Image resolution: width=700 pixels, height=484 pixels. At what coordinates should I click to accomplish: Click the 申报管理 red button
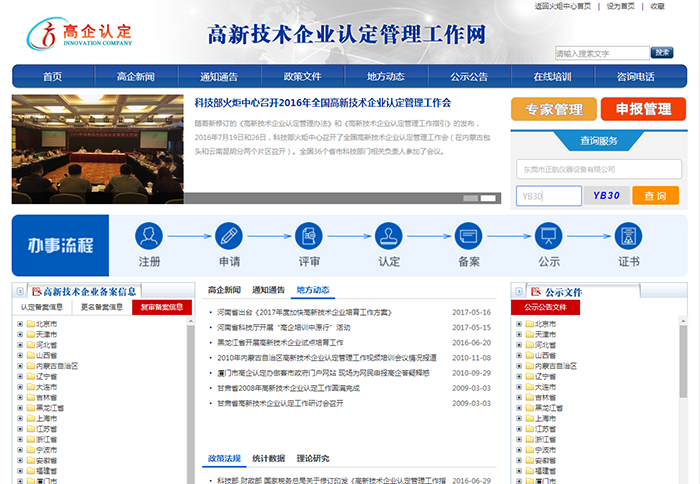click(643, 109)
